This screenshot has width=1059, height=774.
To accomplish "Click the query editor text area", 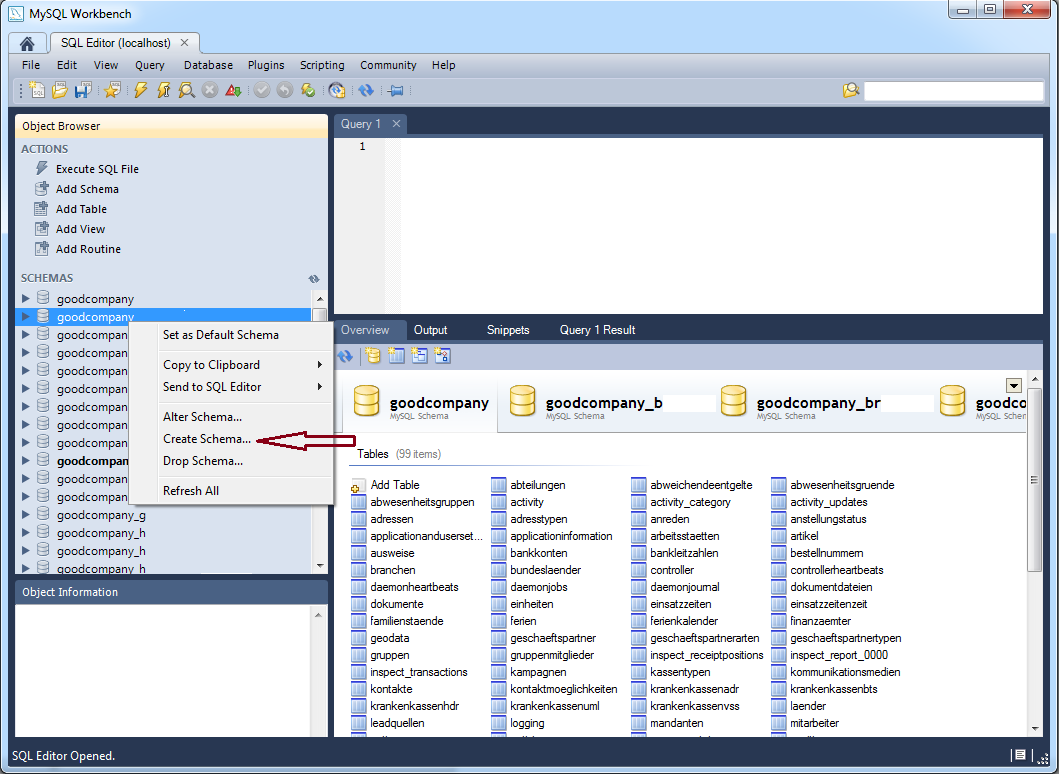I will pos(721,226).
